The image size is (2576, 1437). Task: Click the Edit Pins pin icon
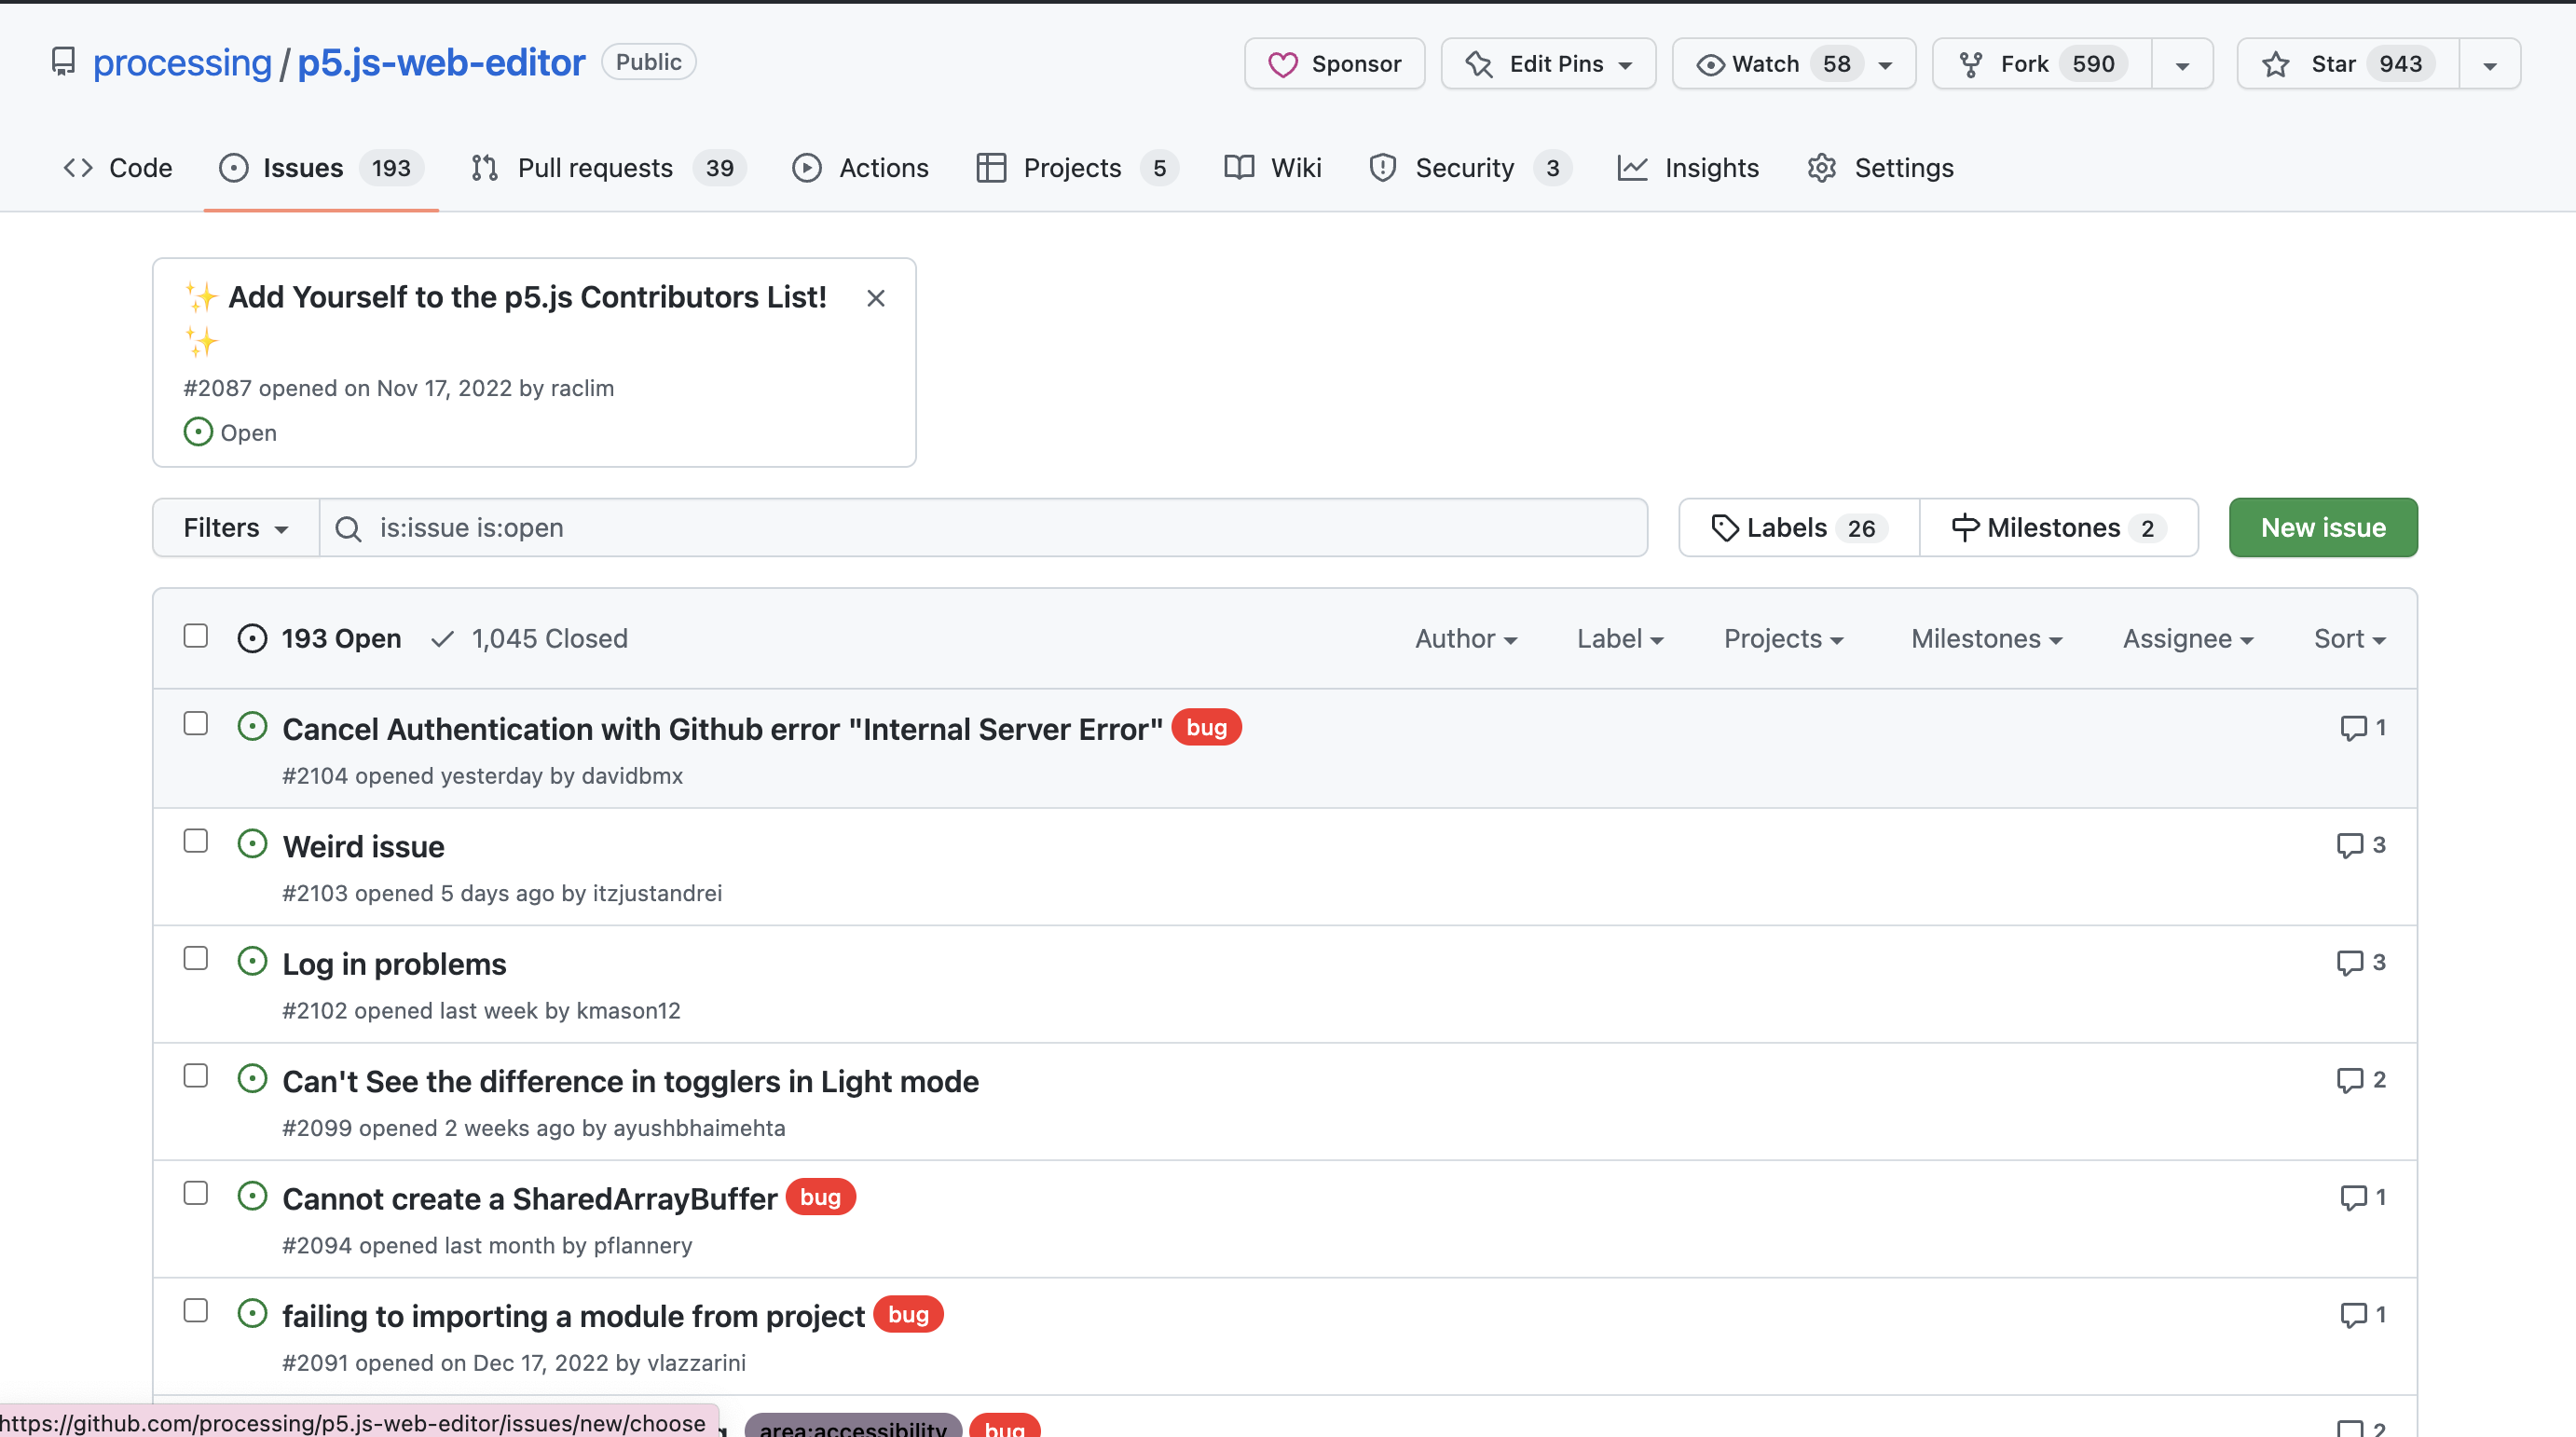click(1479, 64)
